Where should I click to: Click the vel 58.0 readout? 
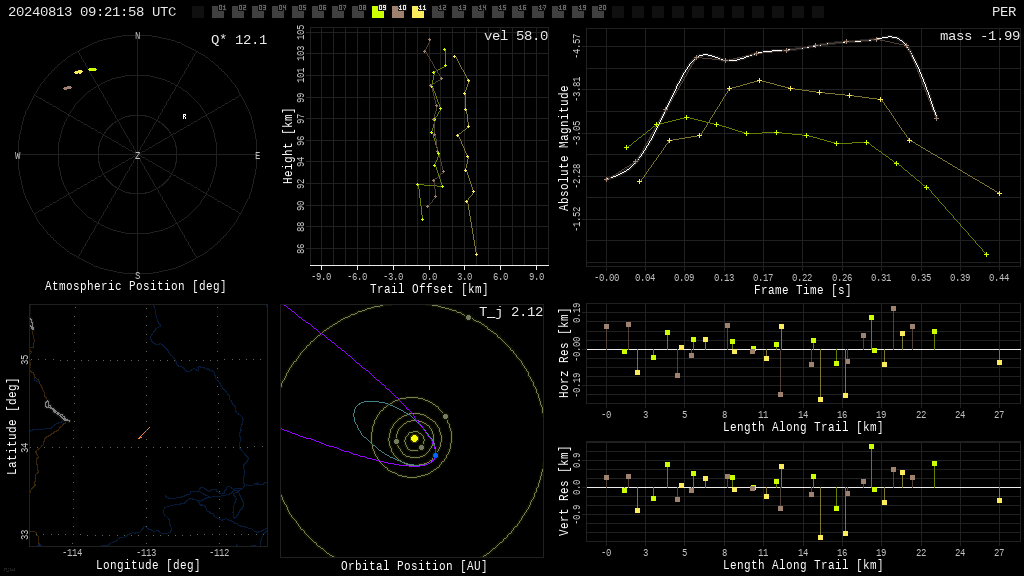[516, 36]
